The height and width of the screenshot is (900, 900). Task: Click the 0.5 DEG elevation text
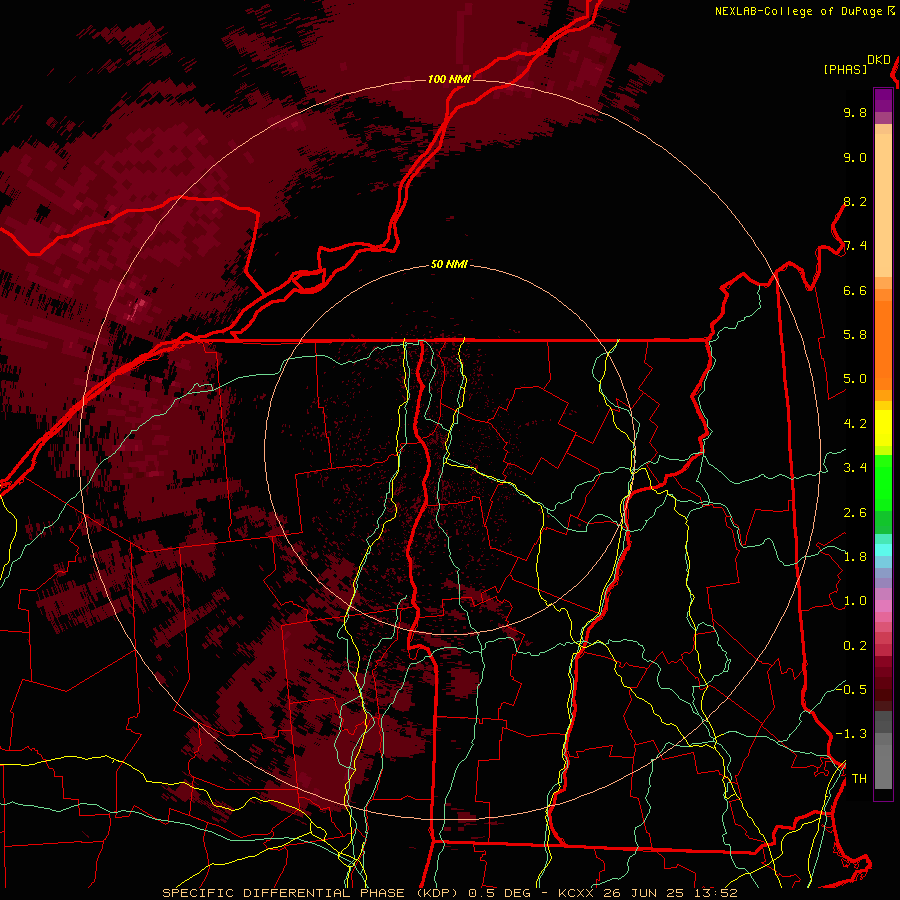coord(499,893)
